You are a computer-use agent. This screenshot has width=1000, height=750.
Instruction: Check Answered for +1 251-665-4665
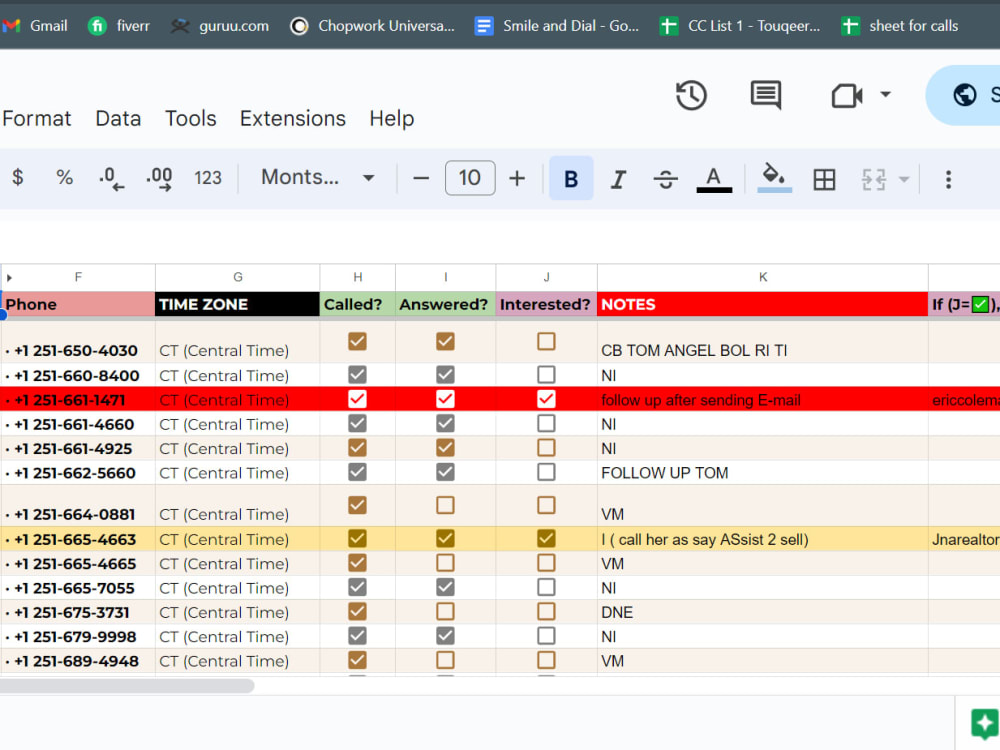445,562
